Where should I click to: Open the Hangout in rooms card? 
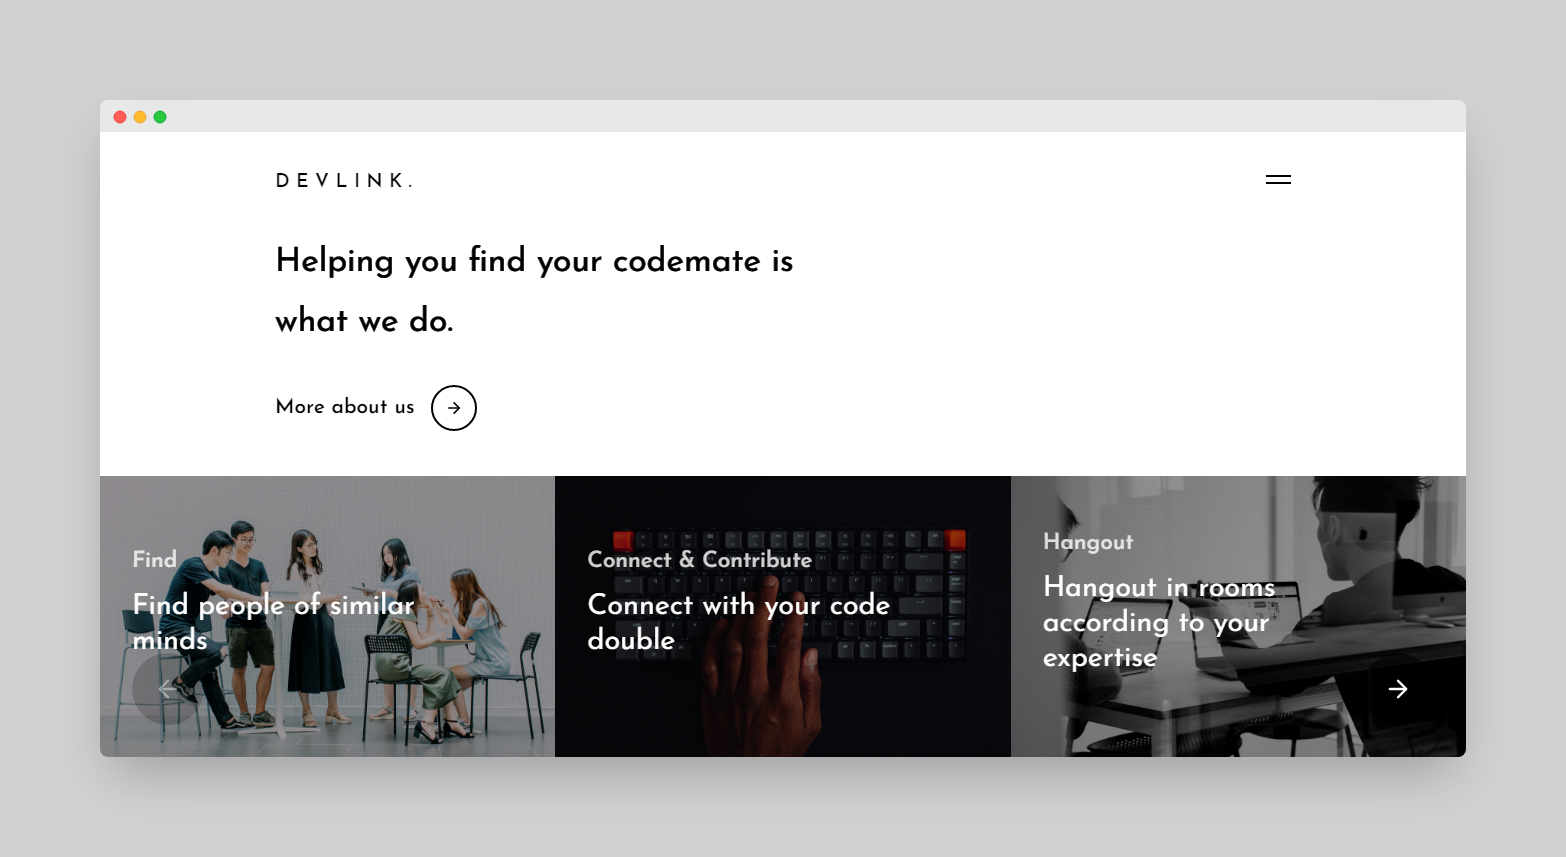pos(1238,616)
